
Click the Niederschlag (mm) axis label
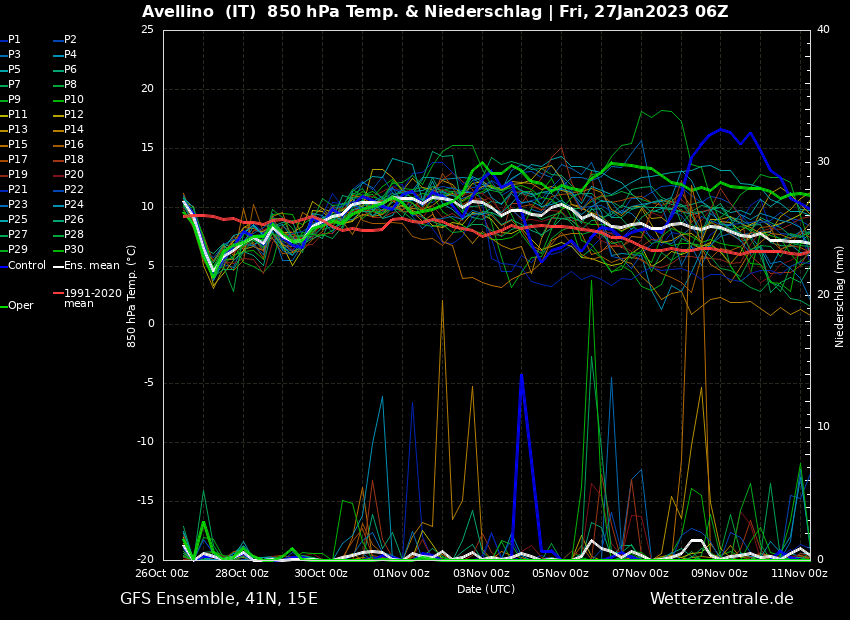point(840,296)
